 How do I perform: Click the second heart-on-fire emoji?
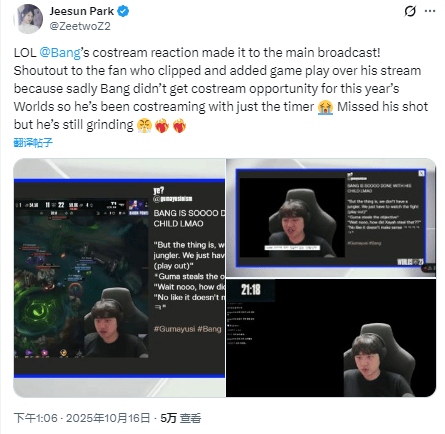point(179,125)
